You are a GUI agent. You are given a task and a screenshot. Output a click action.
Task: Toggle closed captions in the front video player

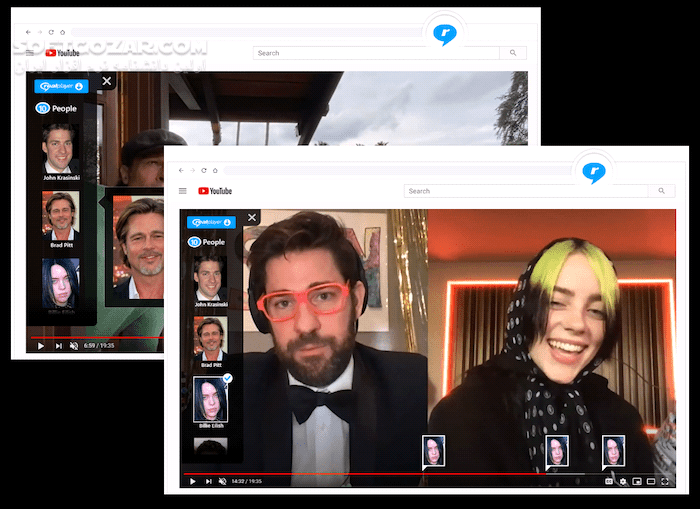tap(608, 481)
